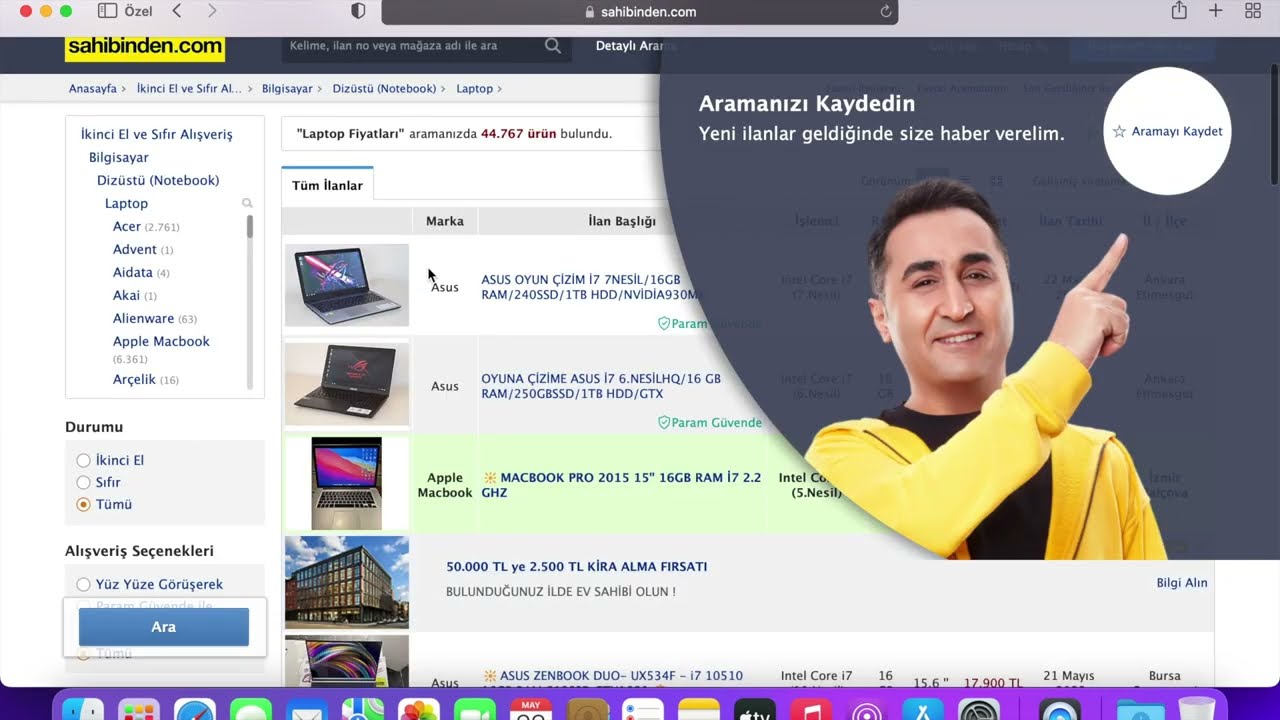Choose the Yüz Yüze Görüşerek option
The height and width of the screenshot is (720, 1280).
click(83, 584)
